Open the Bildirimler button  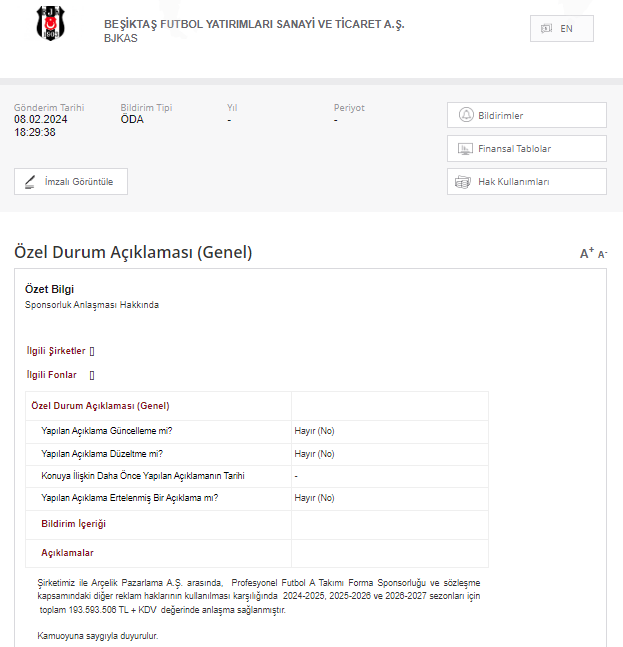(x=526, y=115)
